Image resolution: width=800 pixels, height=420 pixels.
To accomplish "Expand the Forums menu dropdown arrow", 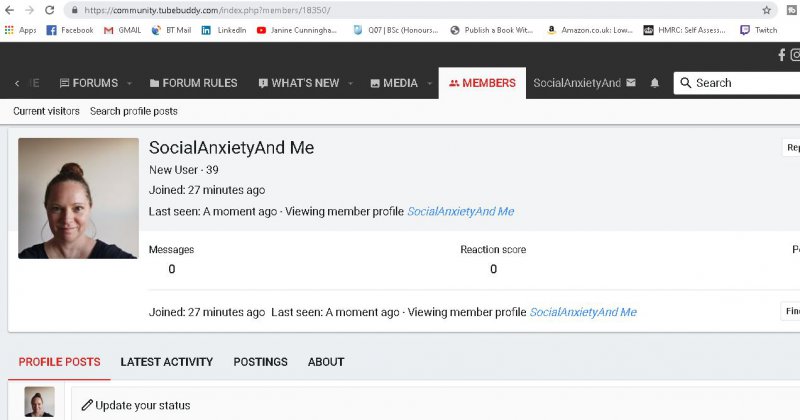I will coord(127,83).
